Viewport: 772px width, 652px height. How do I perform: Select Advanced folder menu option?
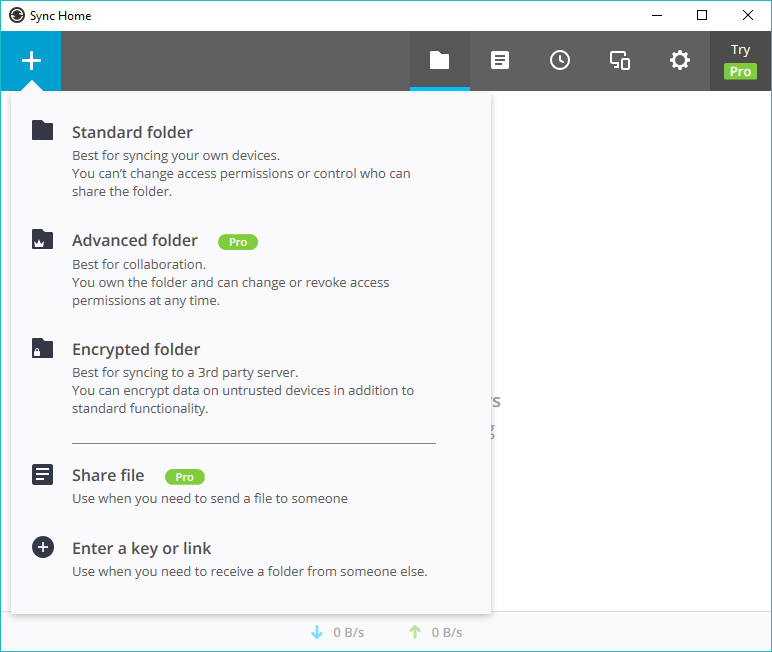click(x=135, y=241)
